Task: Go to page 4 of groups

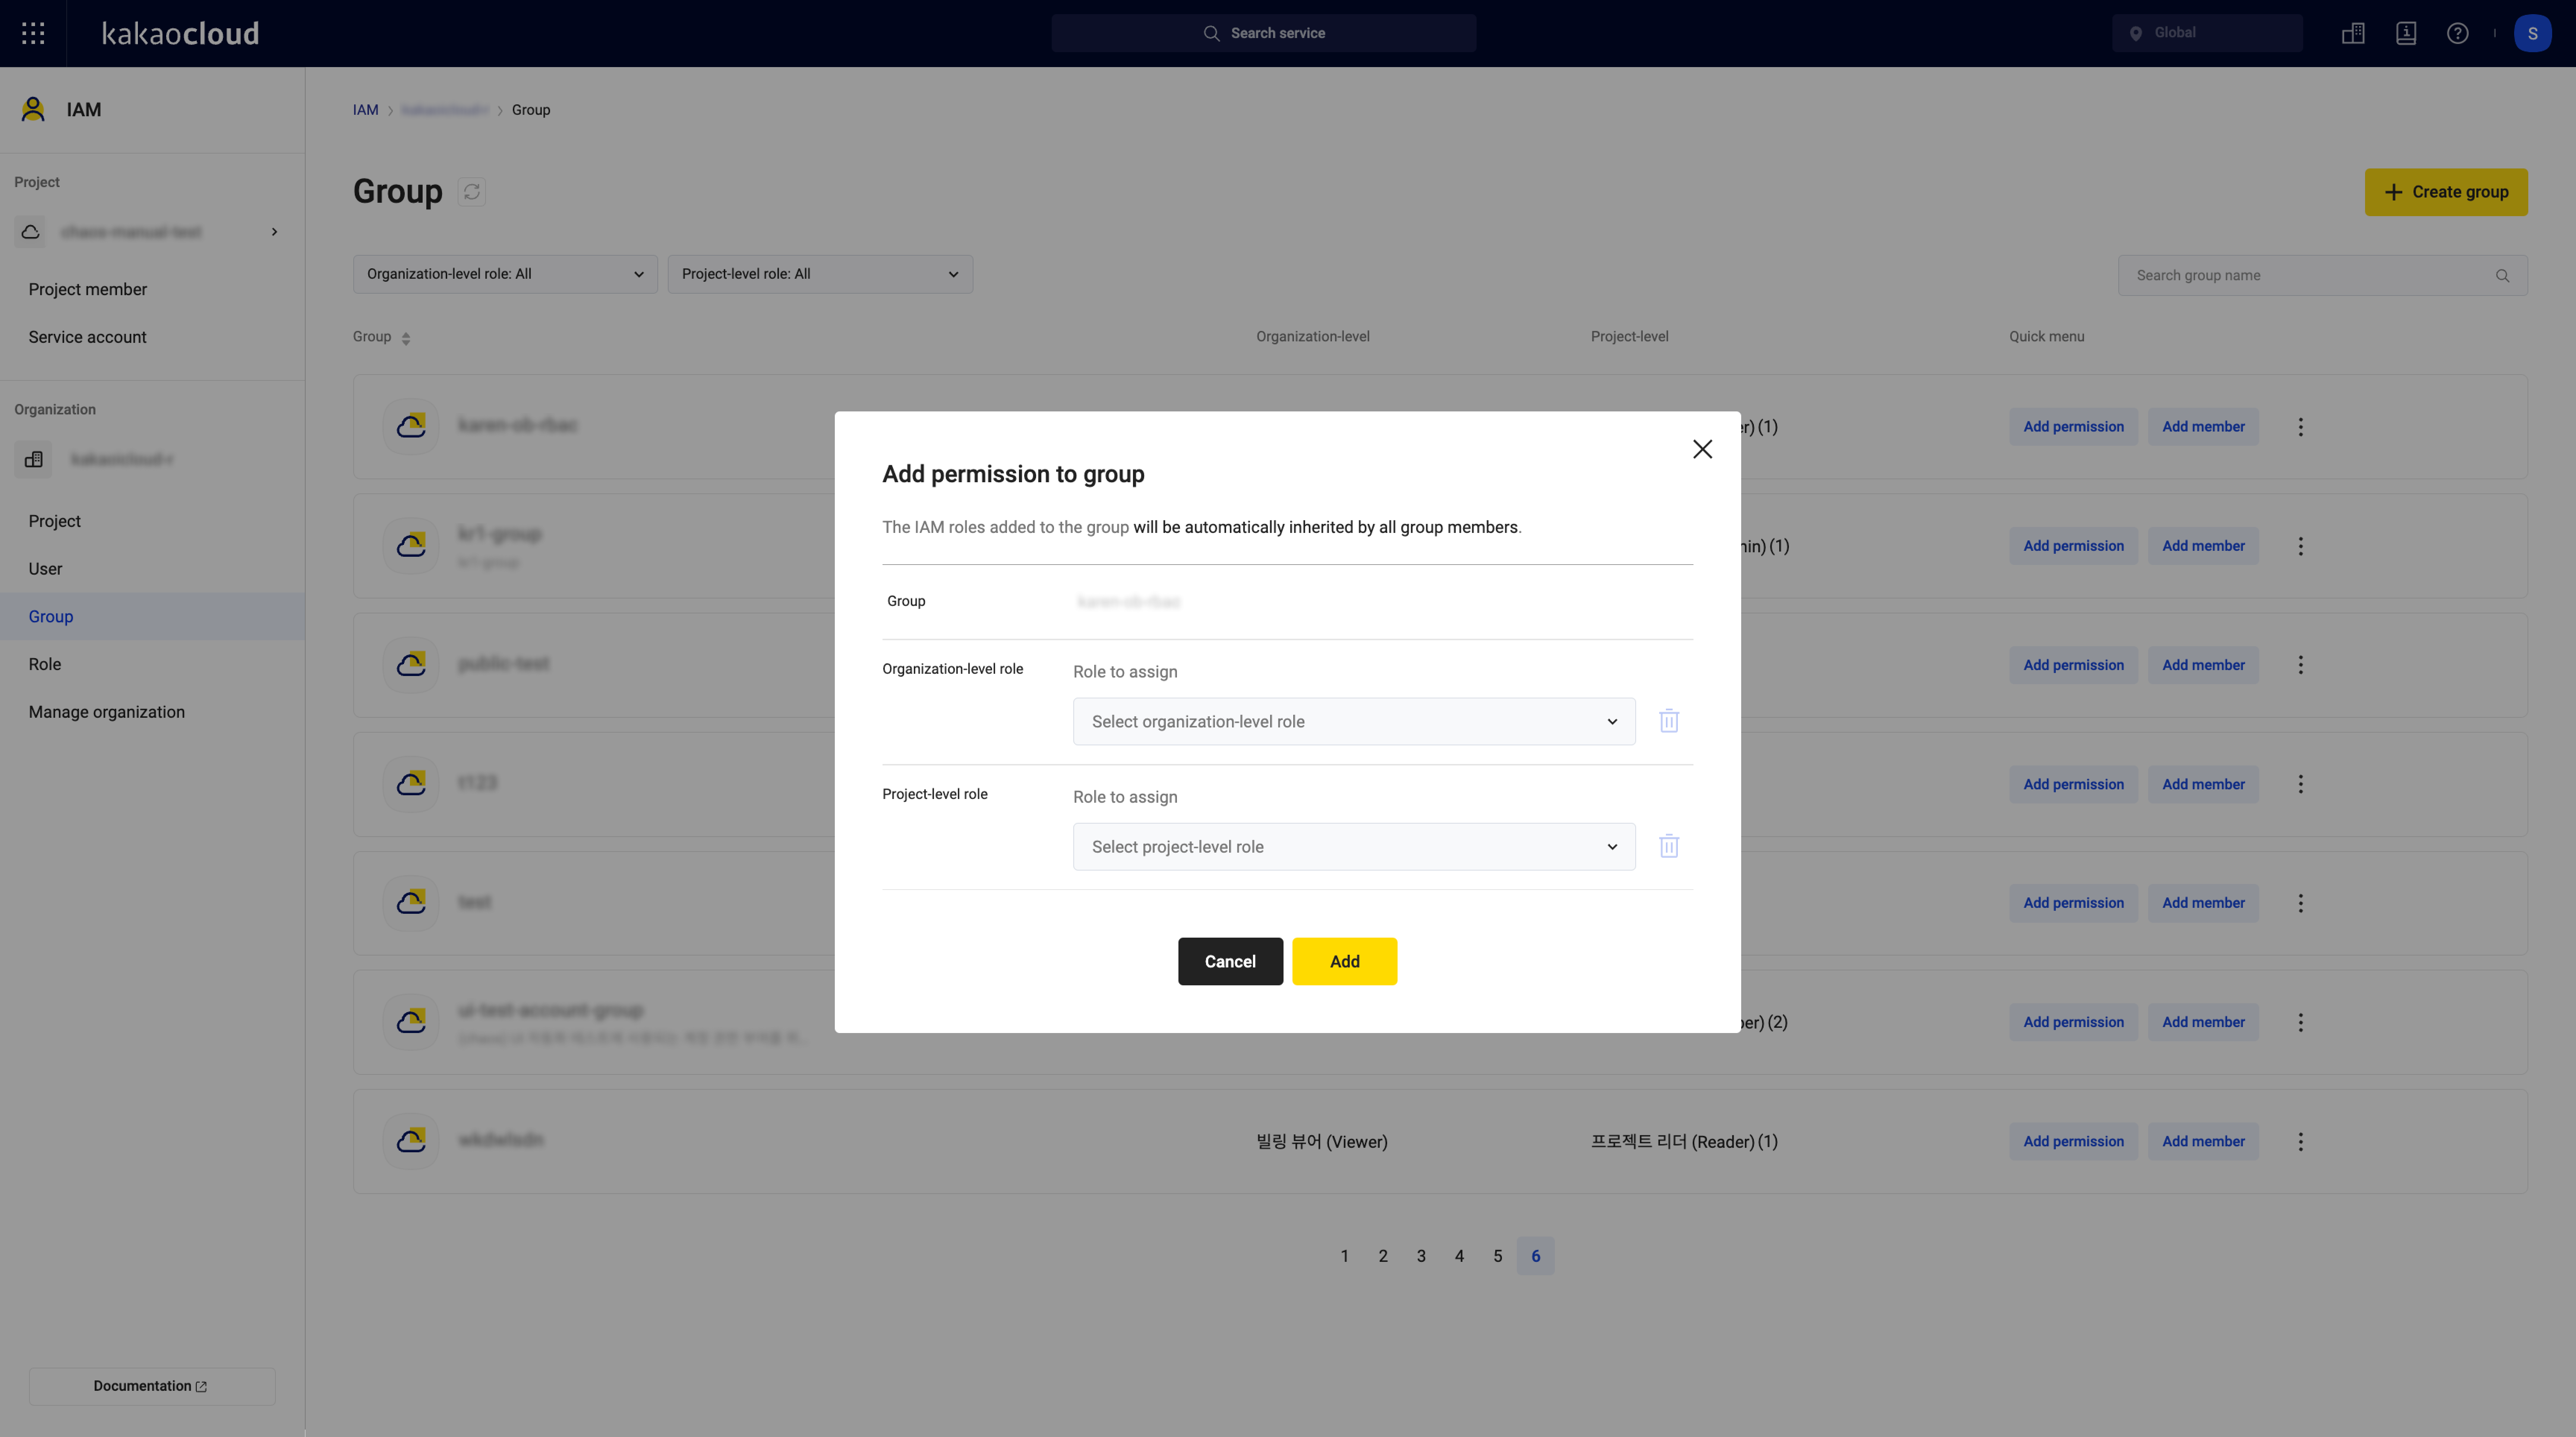Action: [1459, 1256]
